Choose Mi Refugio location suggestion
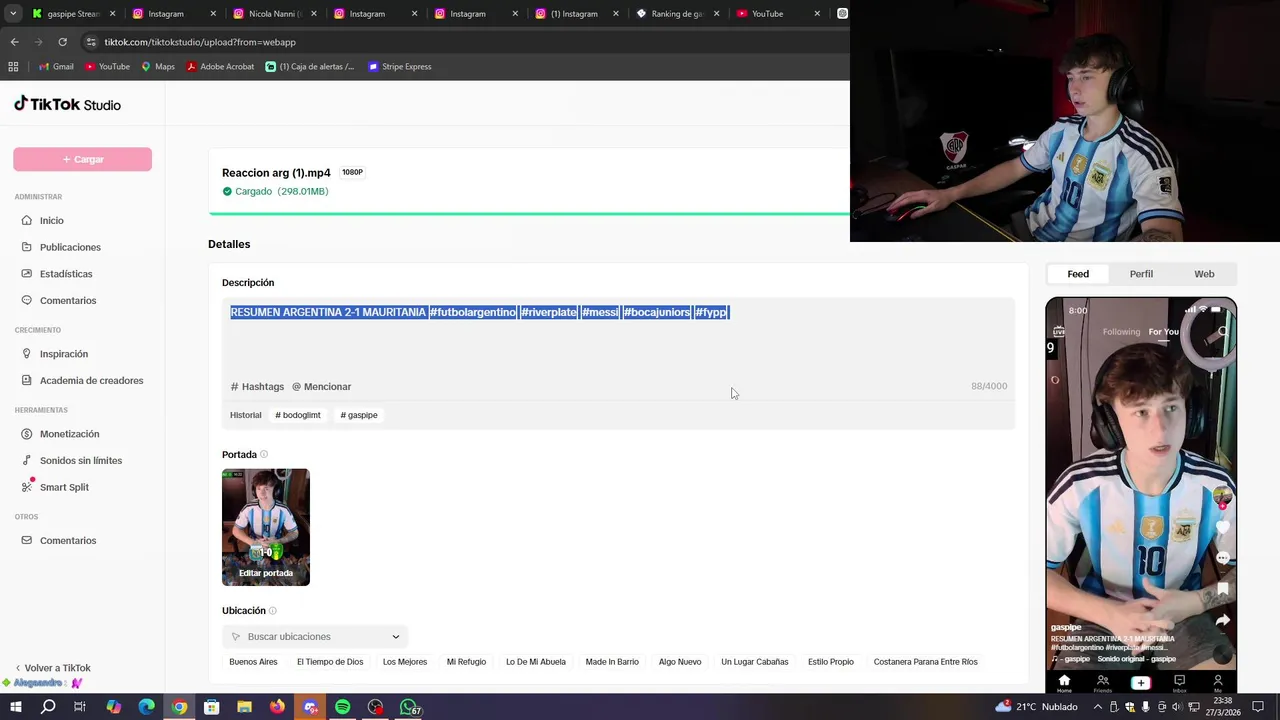The width and height of the screenshot is (1280, 720). click(466, 662)
